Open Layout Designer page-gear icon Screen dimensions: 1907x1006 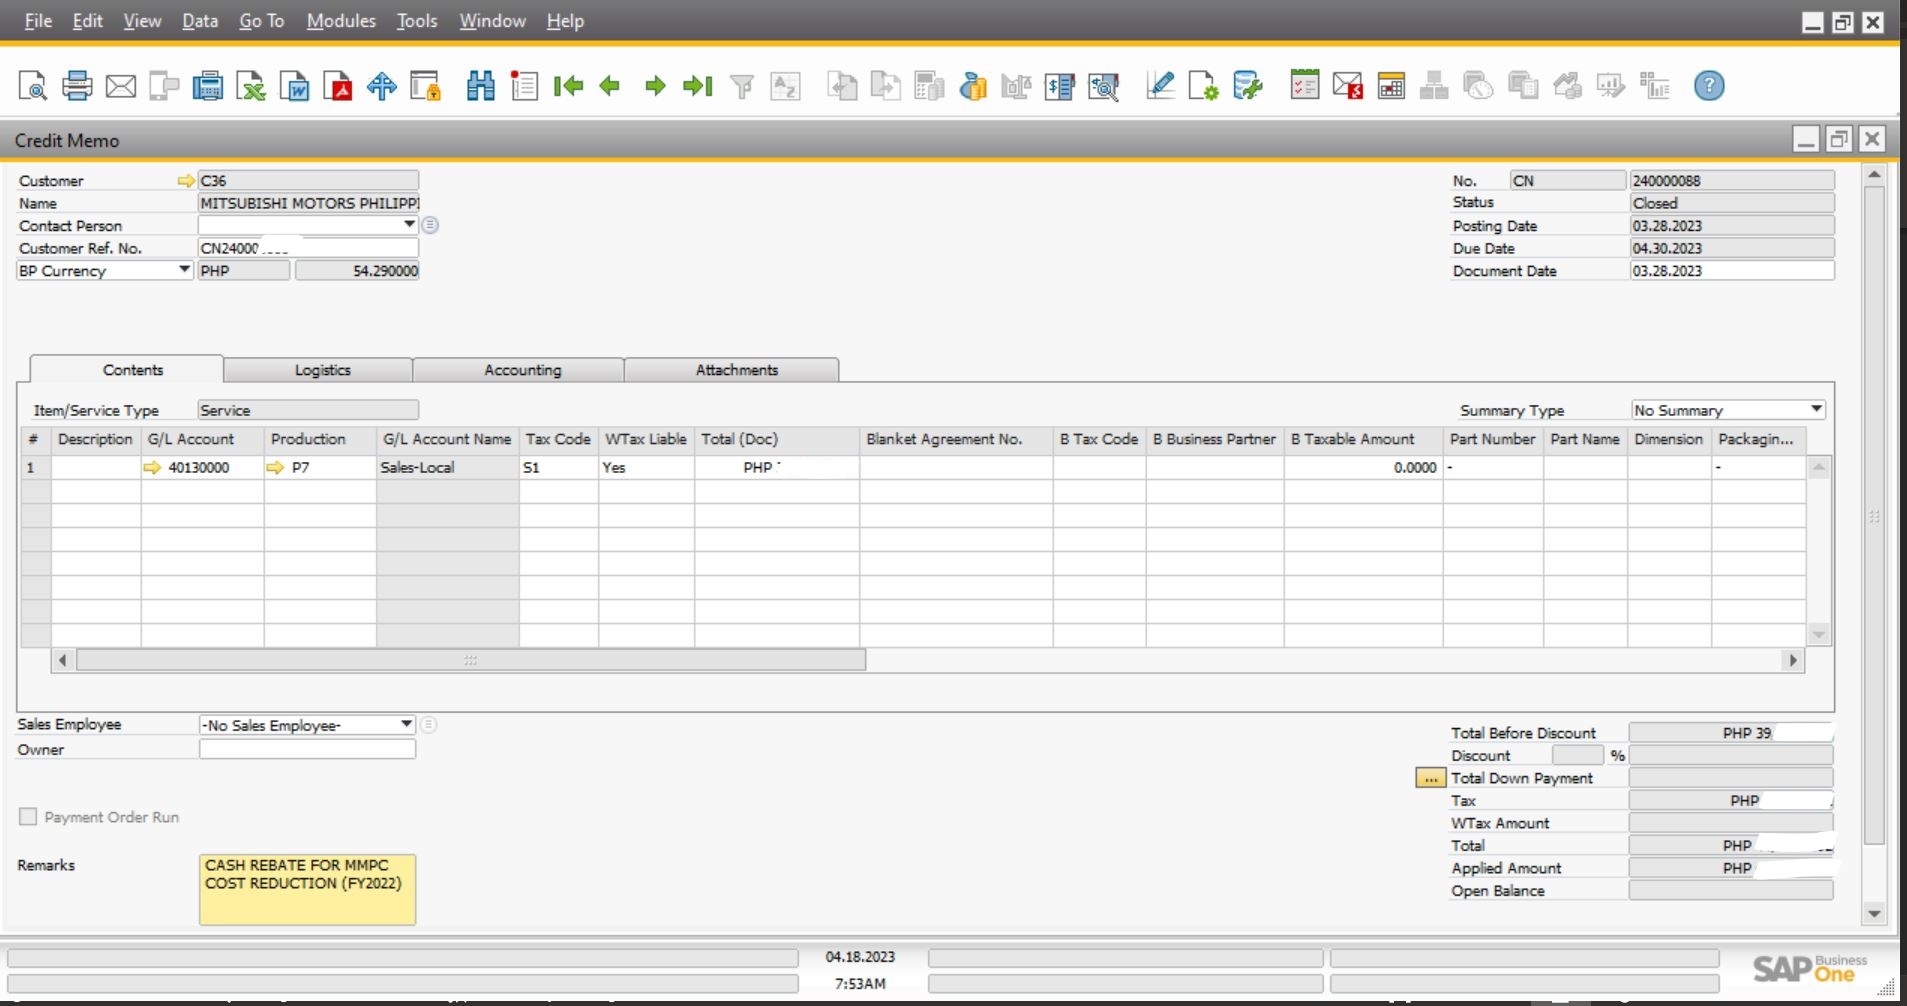click(x=1204, y=86)
